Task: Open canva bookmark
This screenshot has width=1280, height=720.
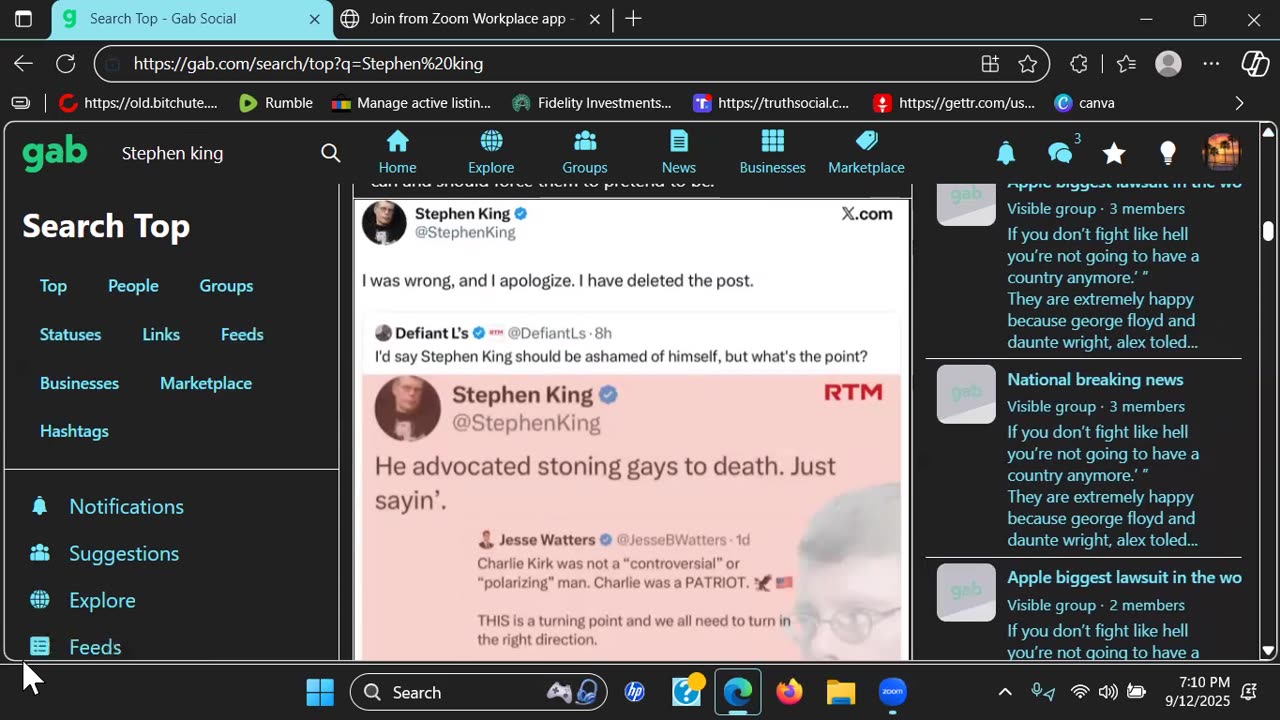Action: pyautogui.click(x=1085, y=103)
